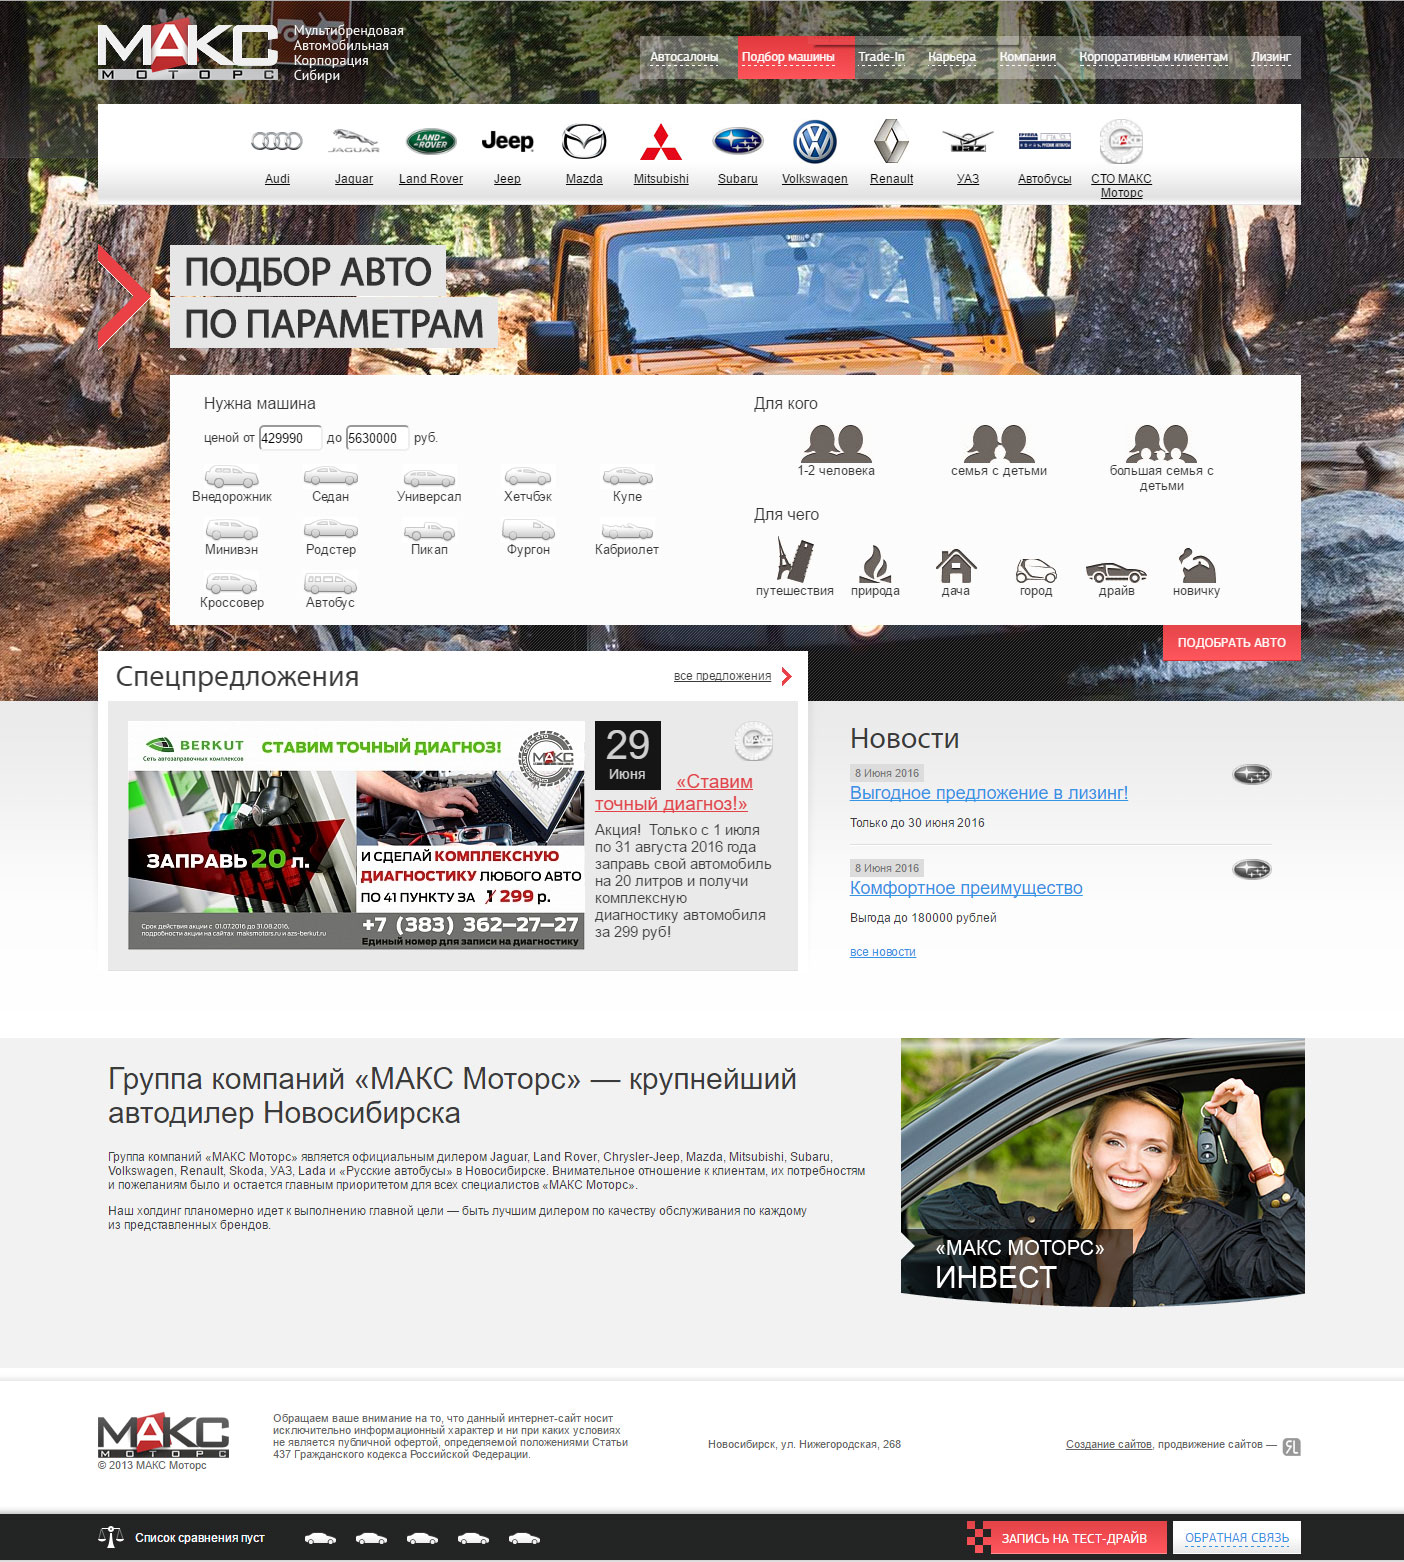Open the Jeep brand logo
The width and height of the screenshot is (1404, 1562).
(507, 142)
